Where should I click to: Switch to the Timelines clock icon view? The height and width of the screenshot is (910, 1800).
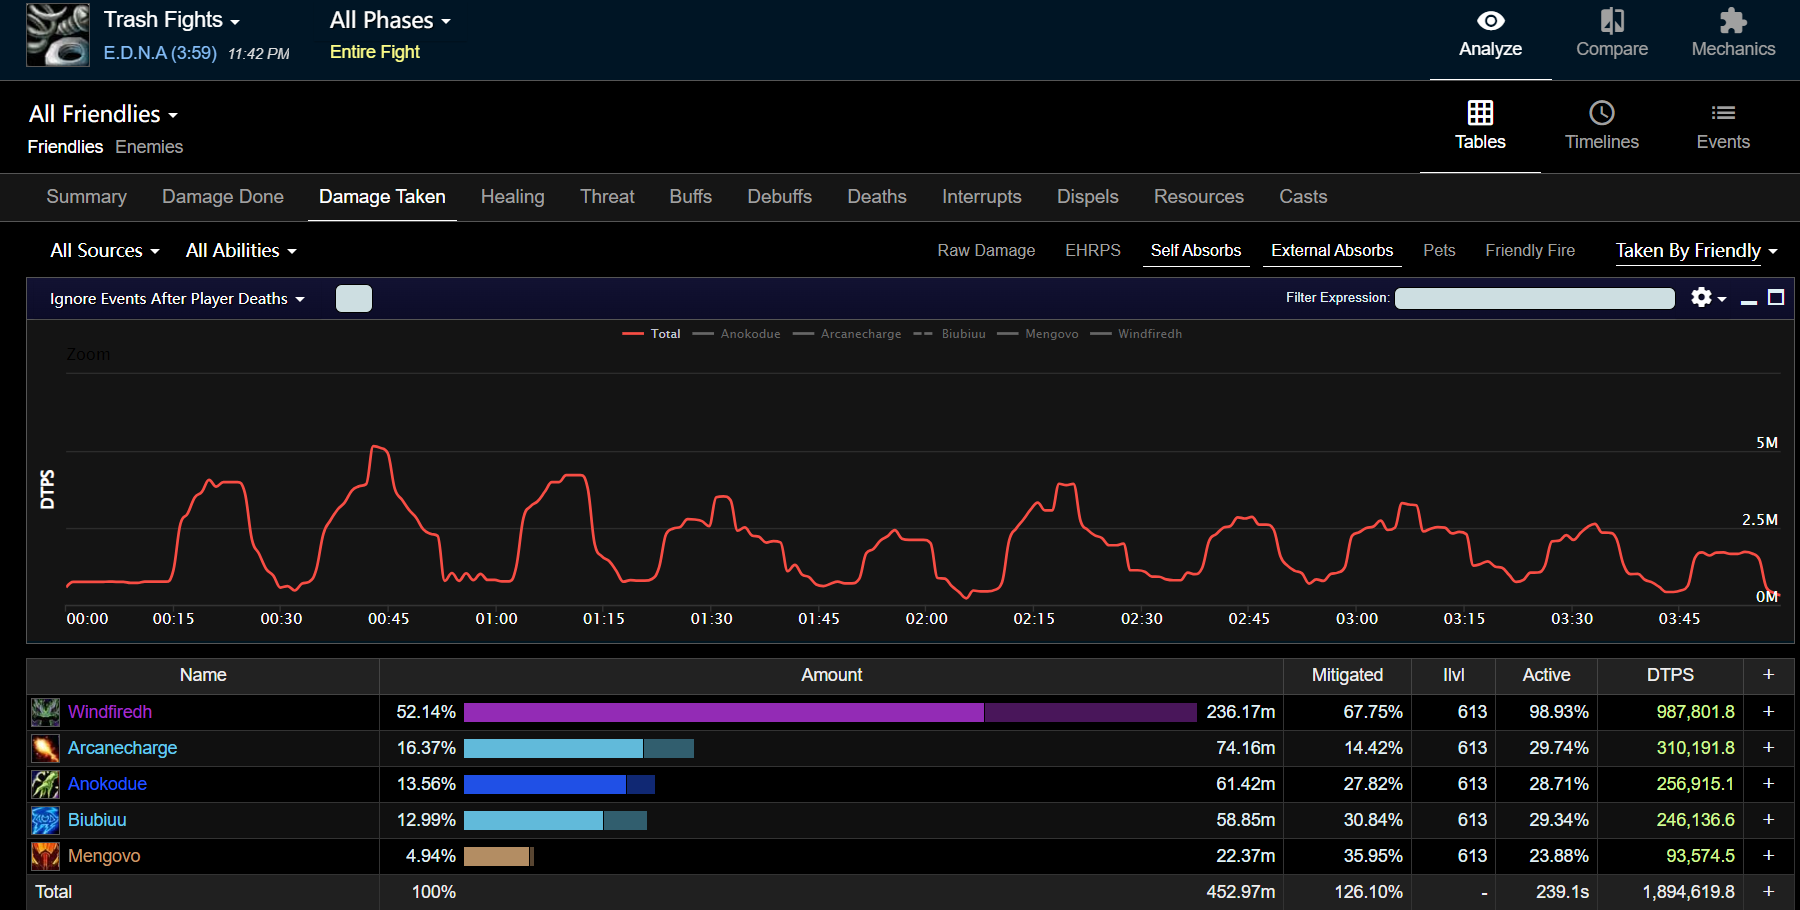point(1601,113)
